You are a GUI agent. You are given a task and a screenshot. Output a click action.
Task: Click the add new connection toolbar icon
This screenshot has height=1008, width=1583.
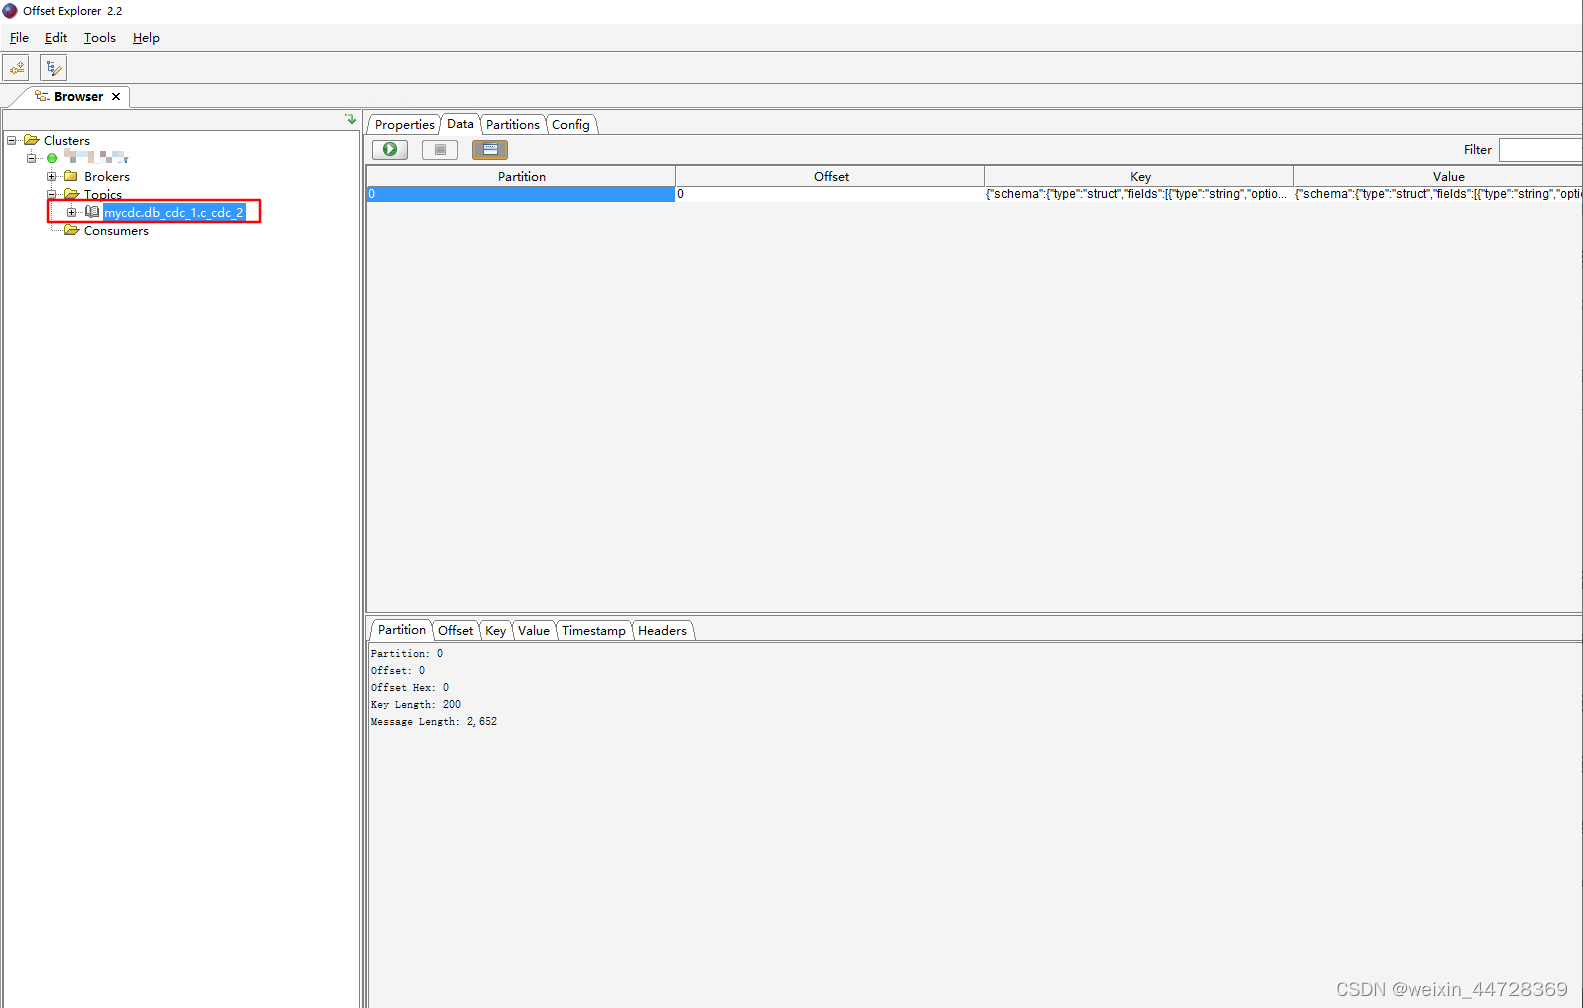(x=16, y=68)
